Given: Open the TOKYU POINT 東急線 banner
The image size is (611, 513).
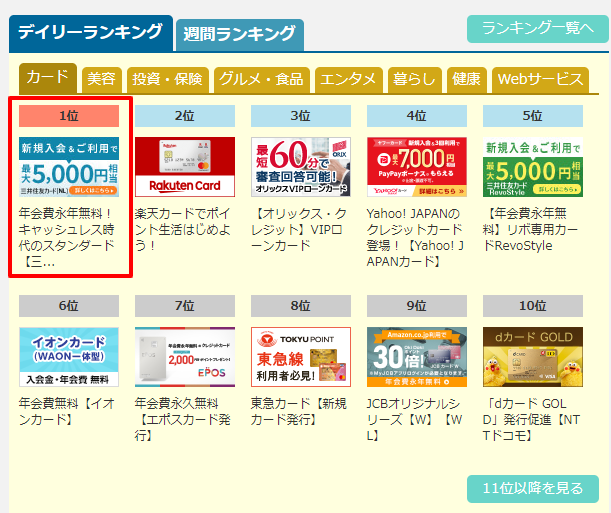Looking at the screenshot, I should [301, 357].
